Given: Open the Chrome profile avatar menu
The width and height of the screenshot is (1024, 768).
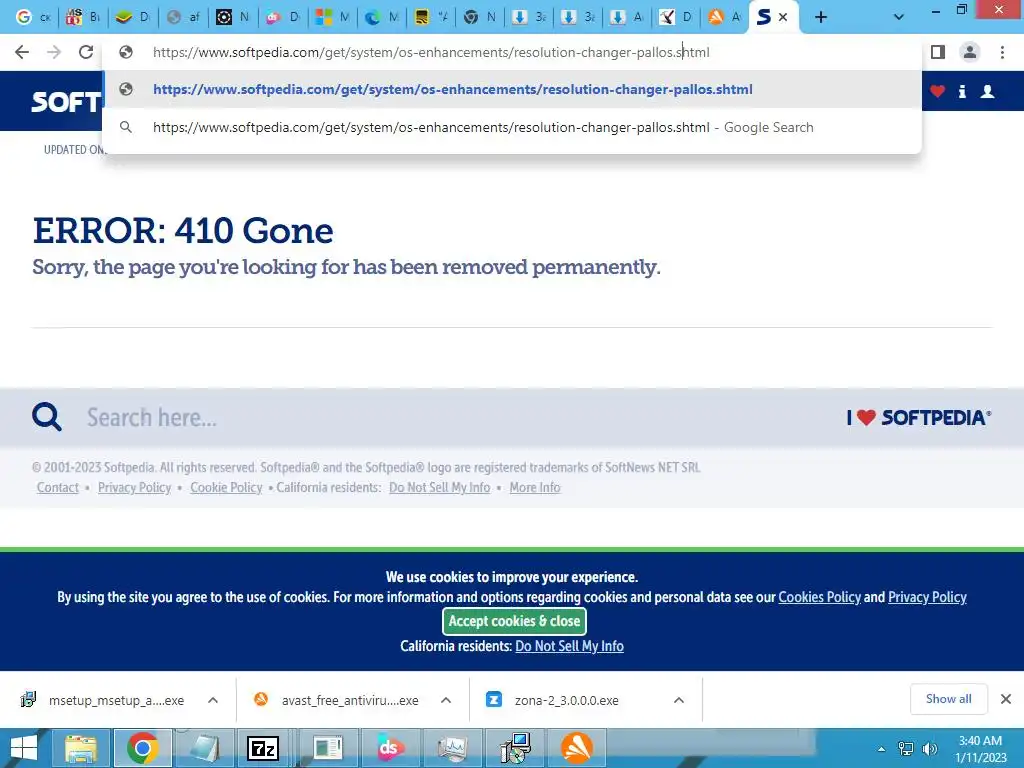Looking at the screenshot, I should [970, 52].
